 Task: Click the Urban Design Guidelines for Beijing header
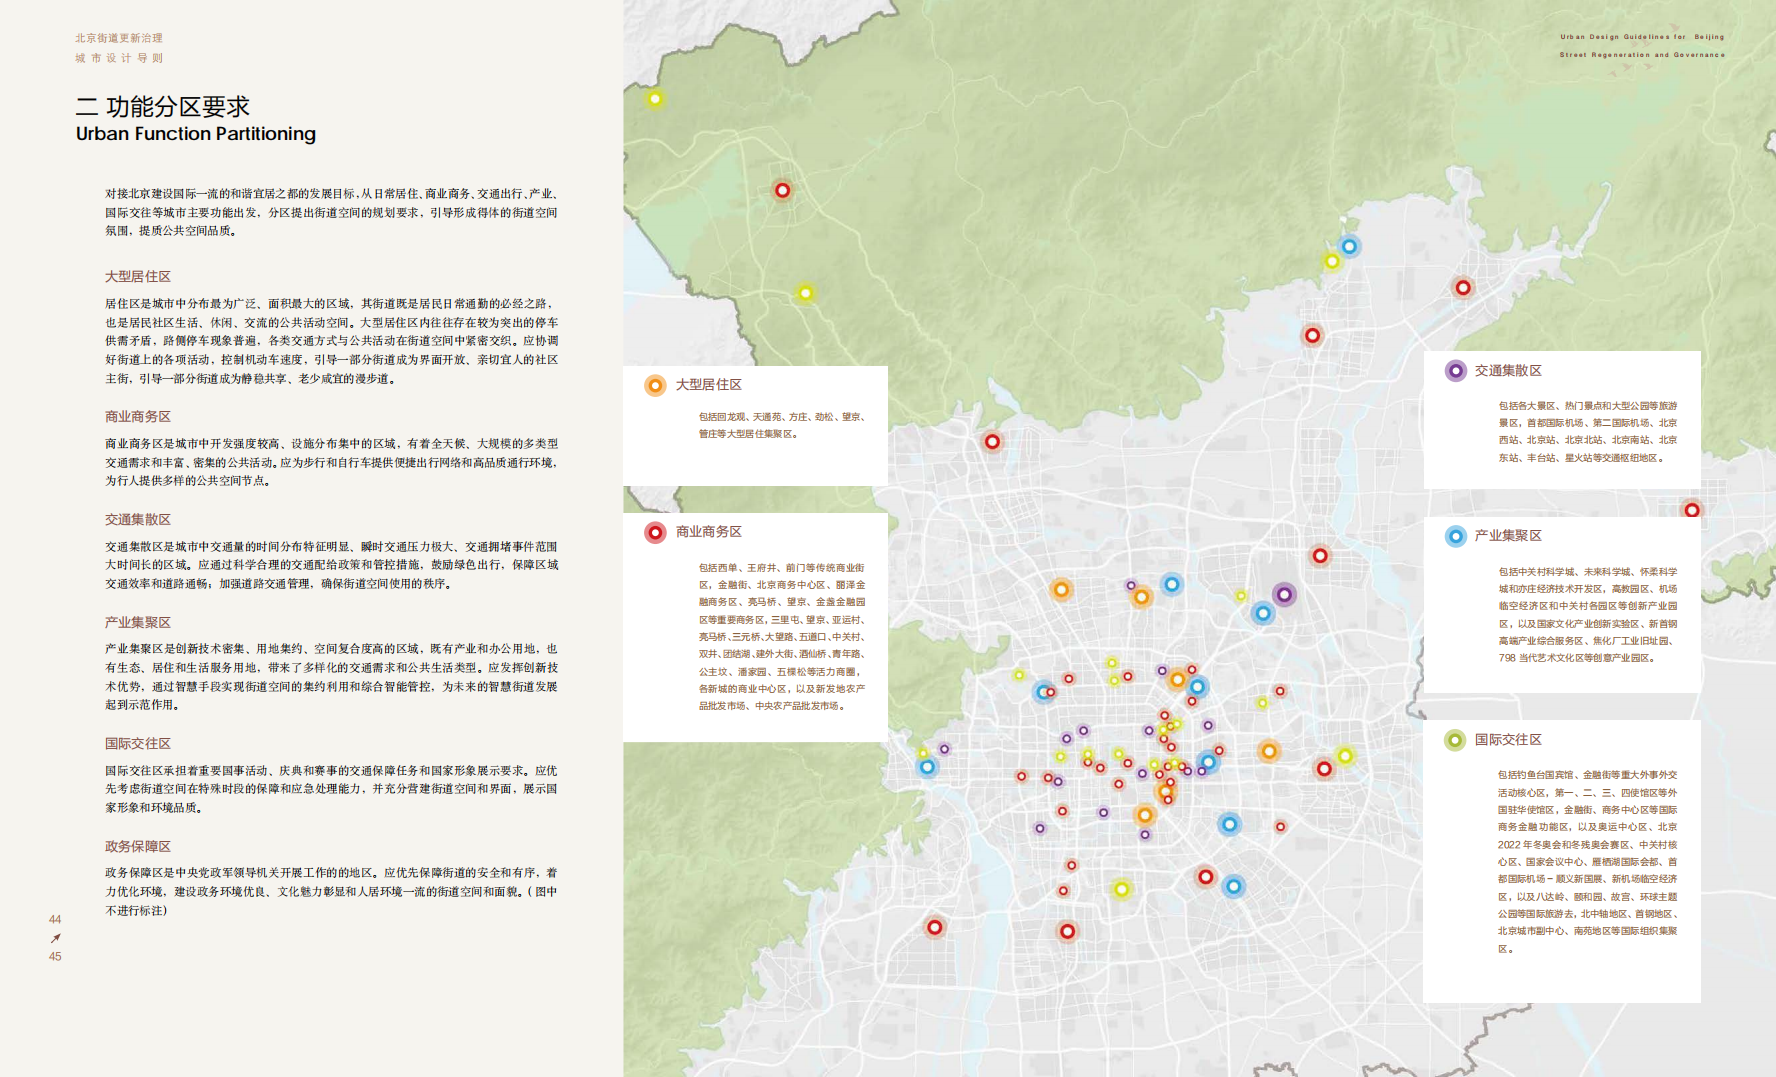[1642, 37]
